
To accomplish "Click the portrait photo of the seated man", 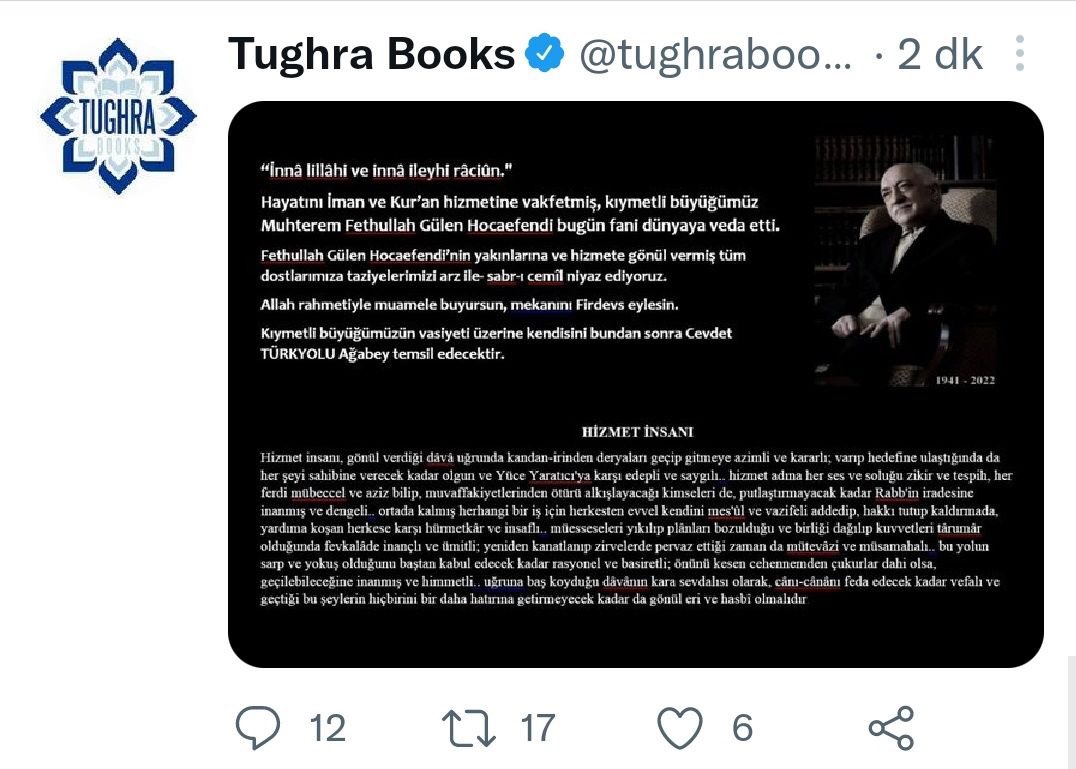I will coord(906,262).
